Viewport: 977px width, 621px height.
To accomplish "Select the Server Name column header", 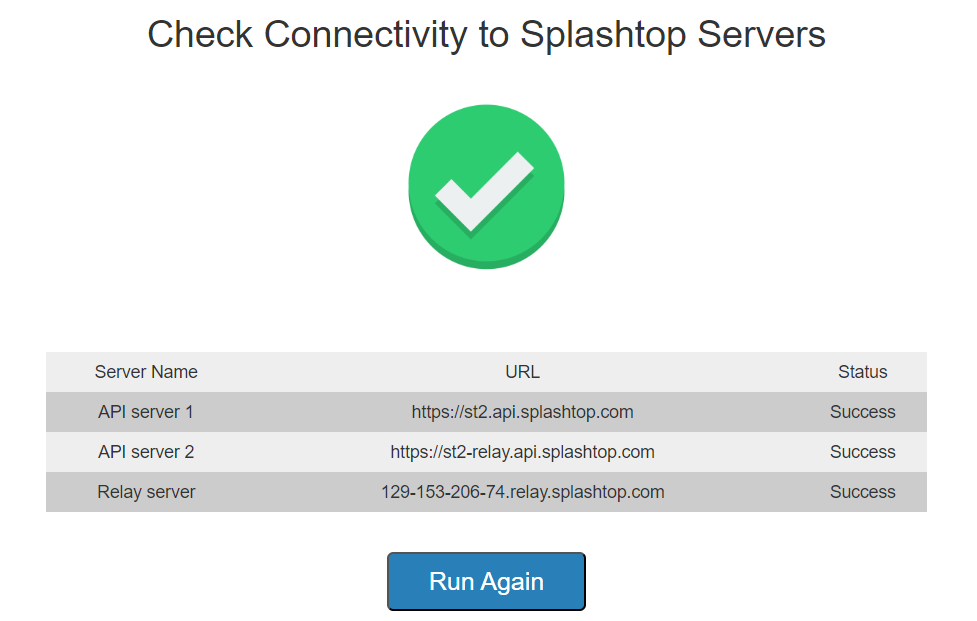I will 146,372.
